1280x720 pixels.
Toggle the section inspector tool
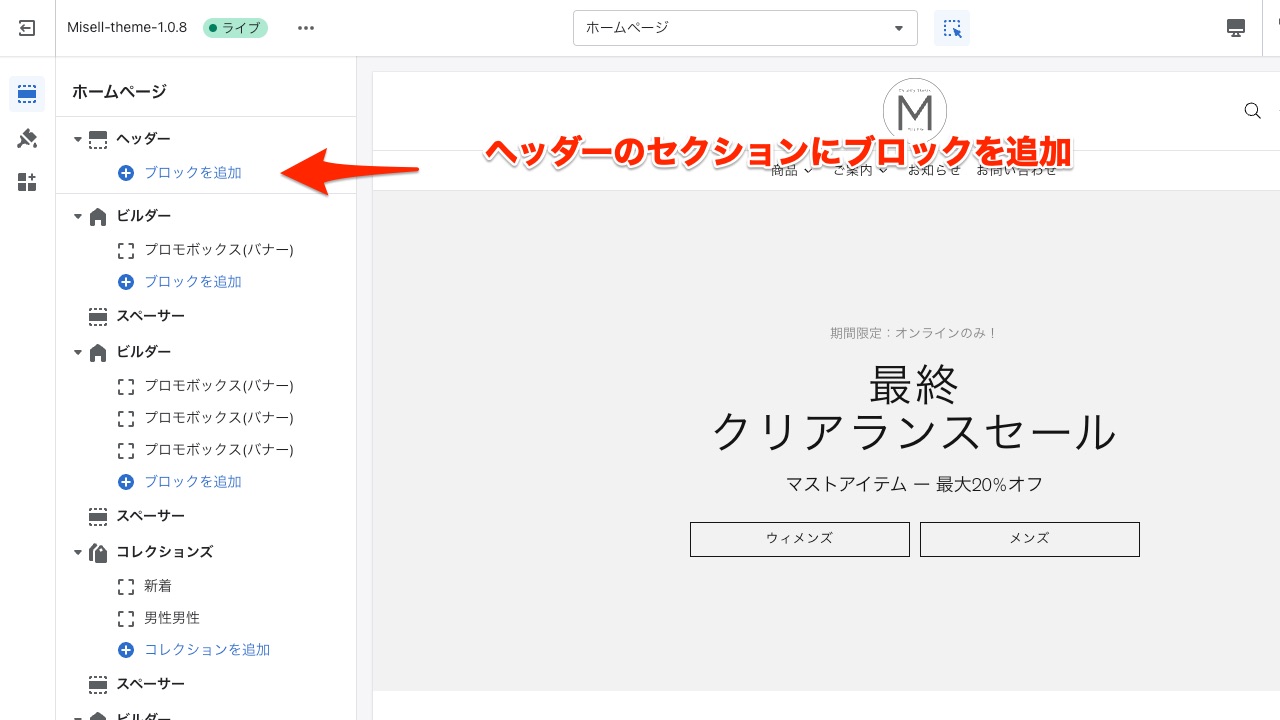click(952, 28)
